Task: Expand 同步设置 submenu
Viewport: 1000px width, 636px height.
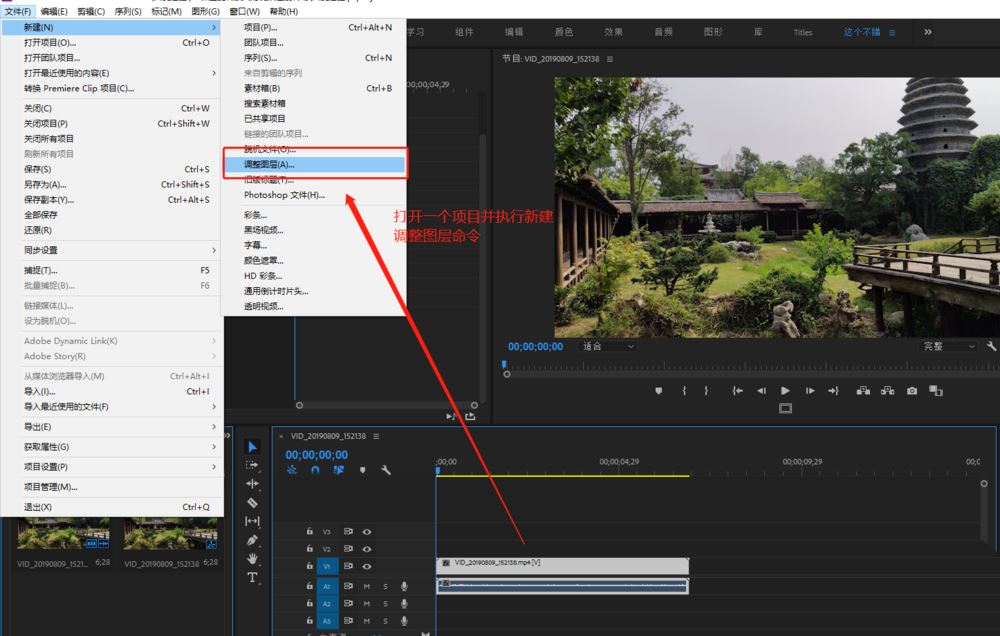Action: pos(112,250)
